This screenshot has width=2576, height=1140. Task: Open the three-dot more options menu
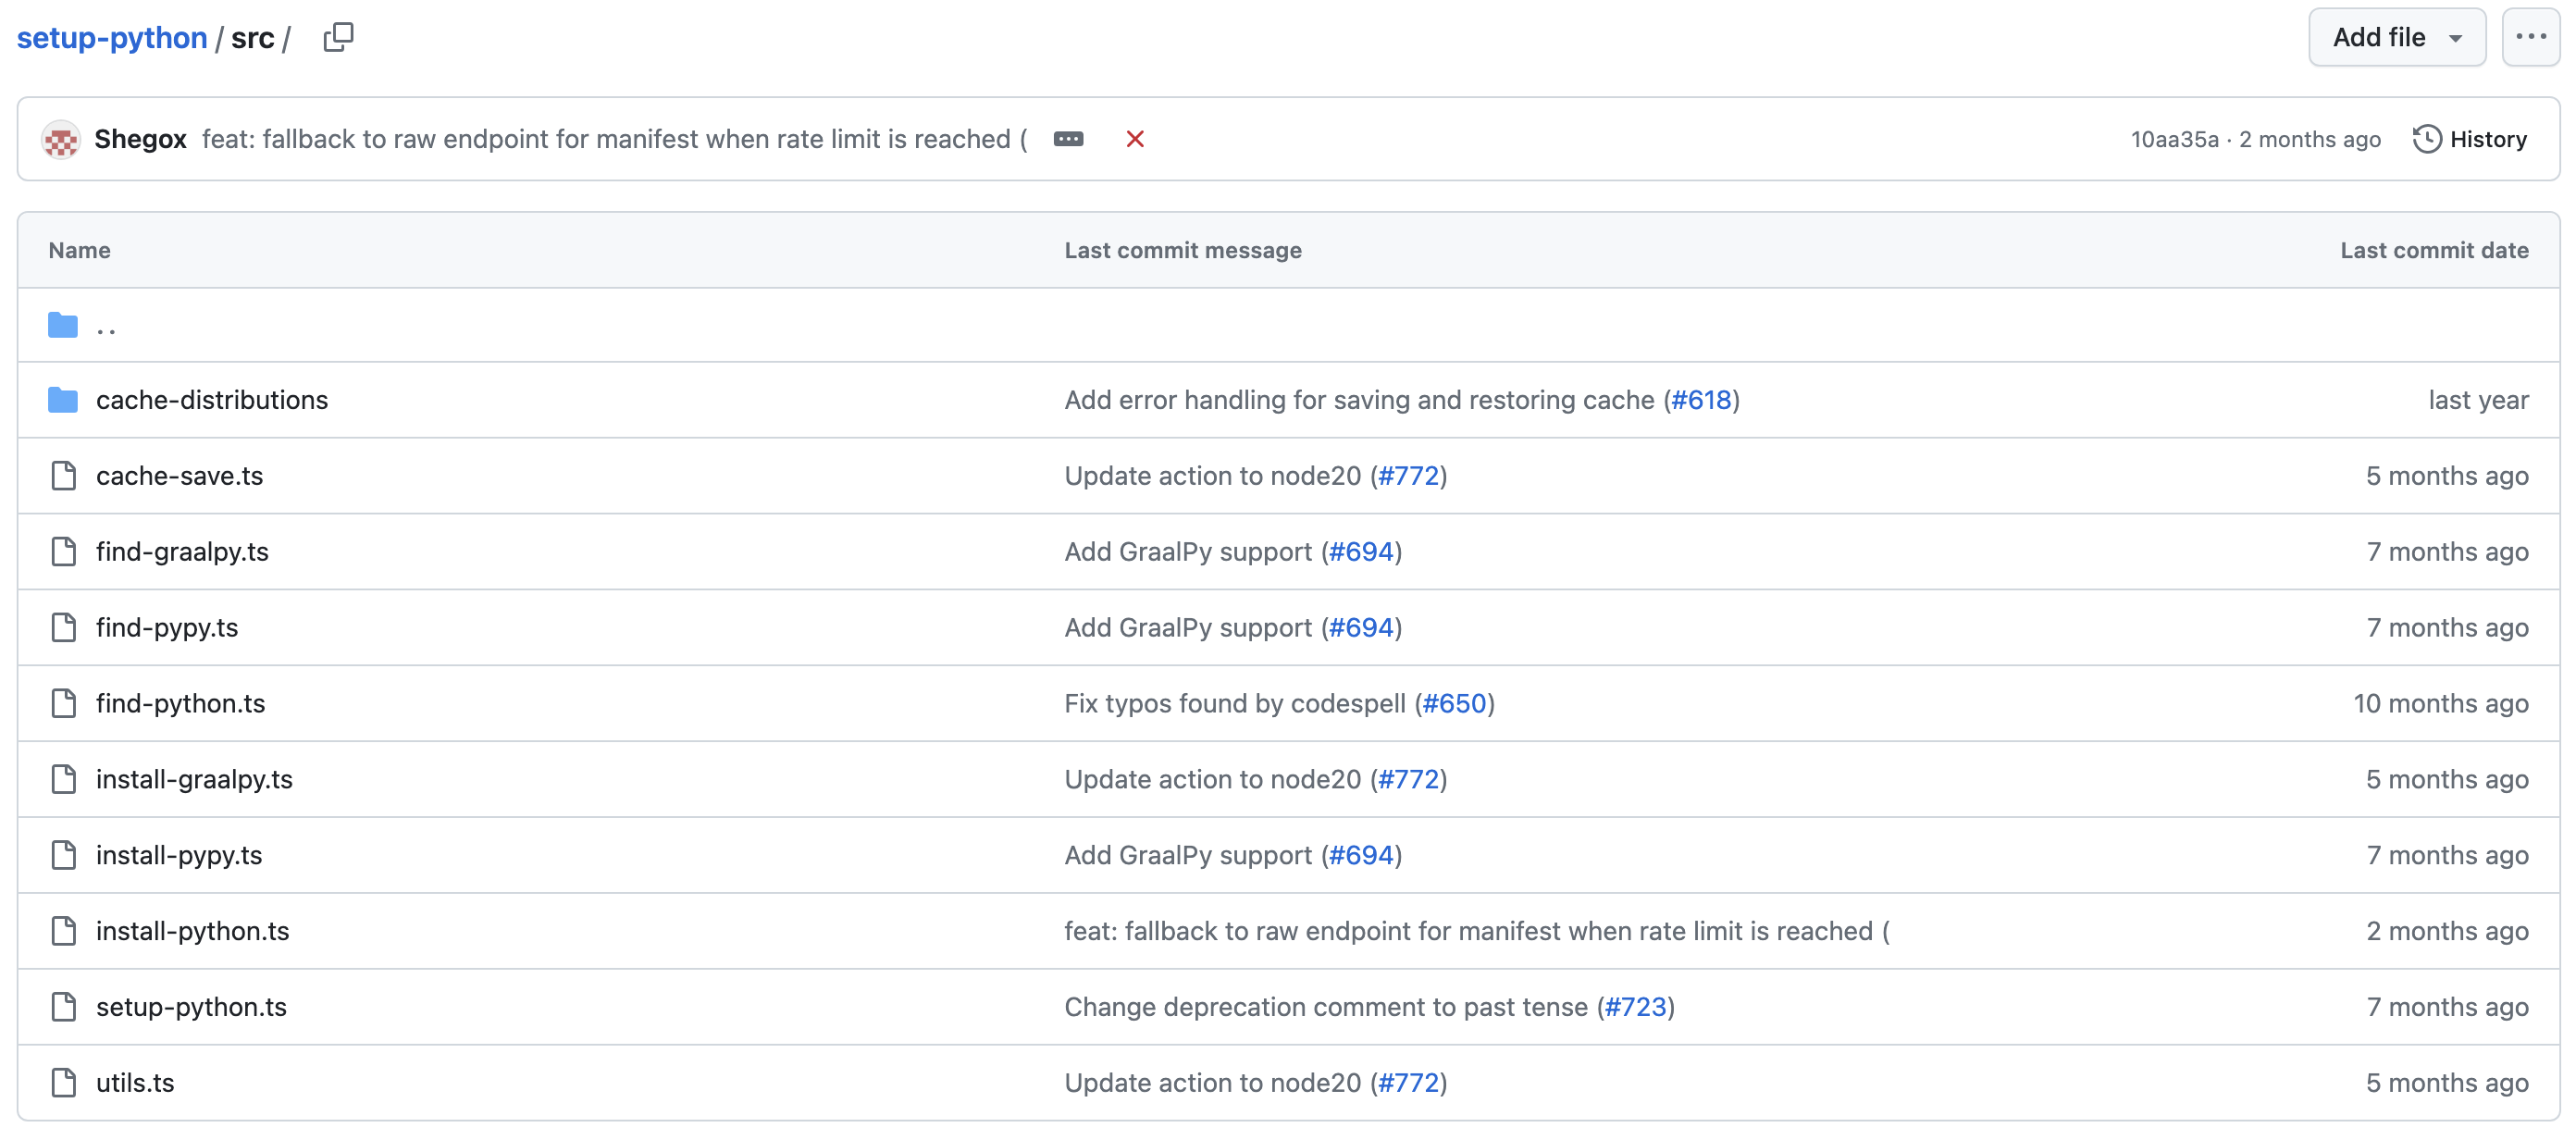[2530, 37]
